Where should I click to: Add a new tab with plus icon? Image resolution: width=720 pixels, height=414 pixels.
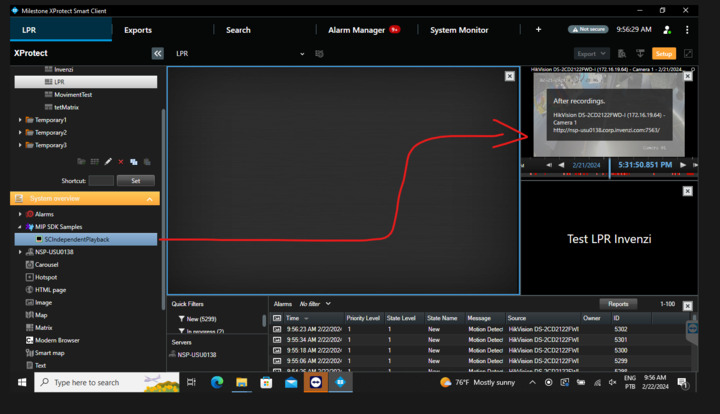click(x=538, y=30)
